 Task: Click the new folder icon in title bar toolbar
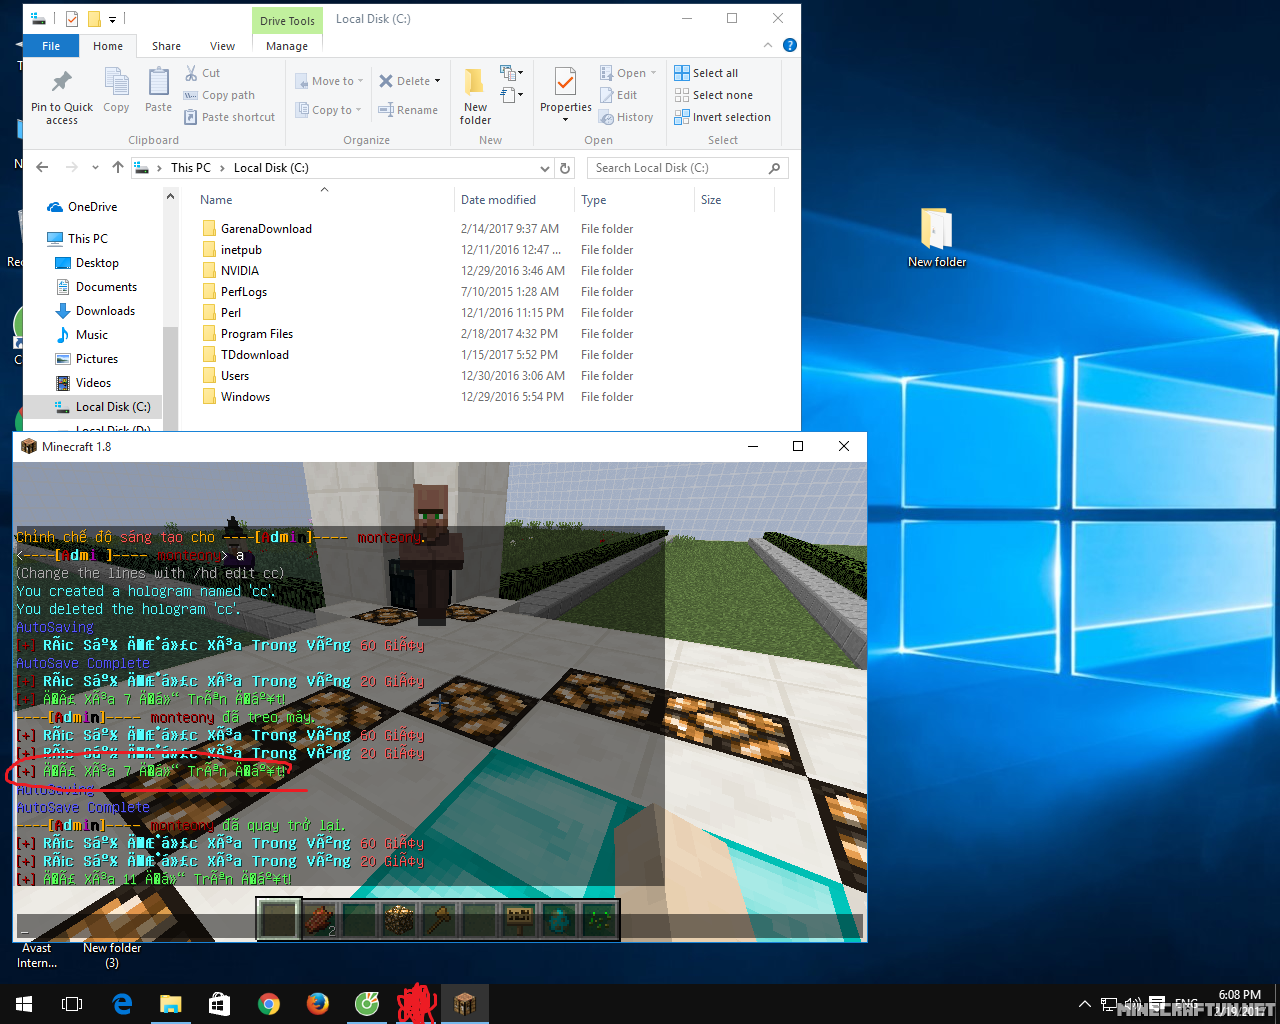tap(94, 19)
